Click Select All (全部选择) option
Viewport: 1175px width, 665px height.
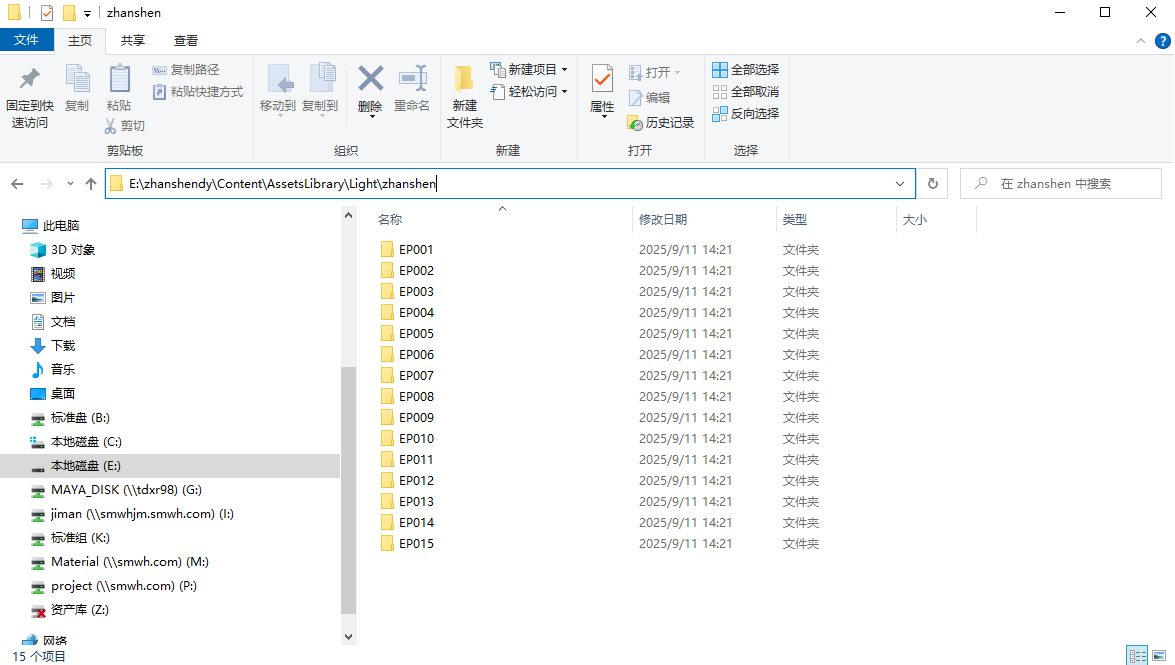coord(745,70)
